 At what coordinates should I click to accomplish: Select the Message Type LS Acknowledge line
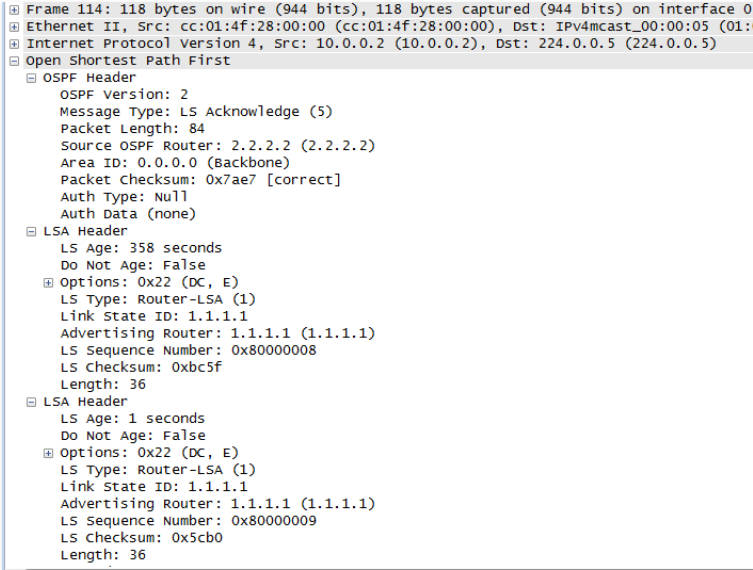point(196,112)
